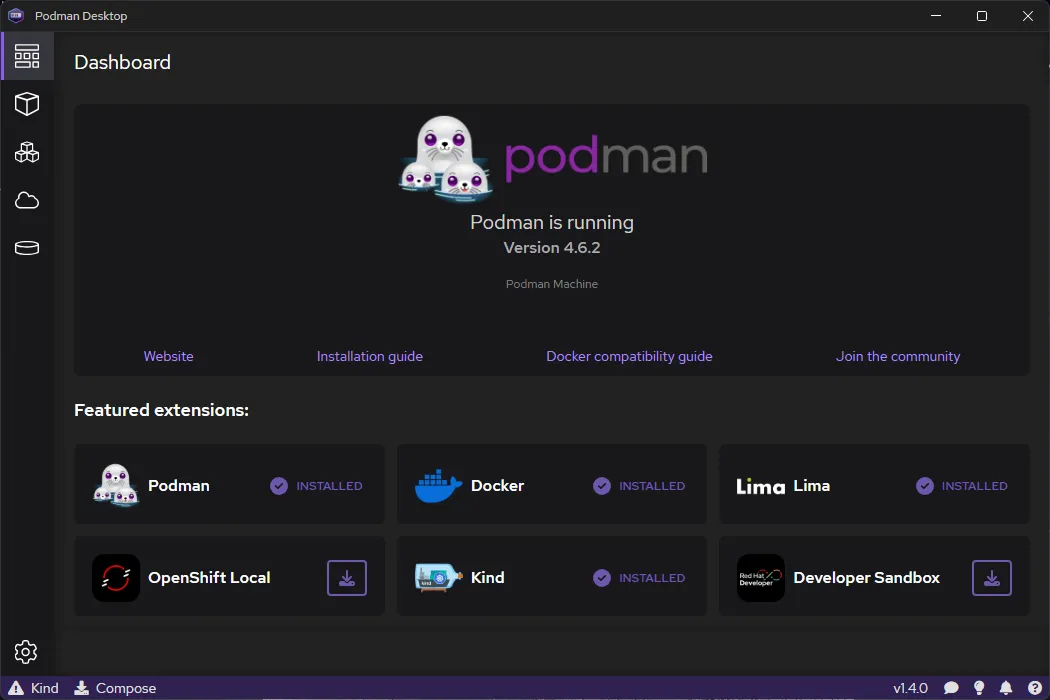Install the OpenShift Local extension
The width and height of the screenshot is (1050, 700).
tap(347, 577)
